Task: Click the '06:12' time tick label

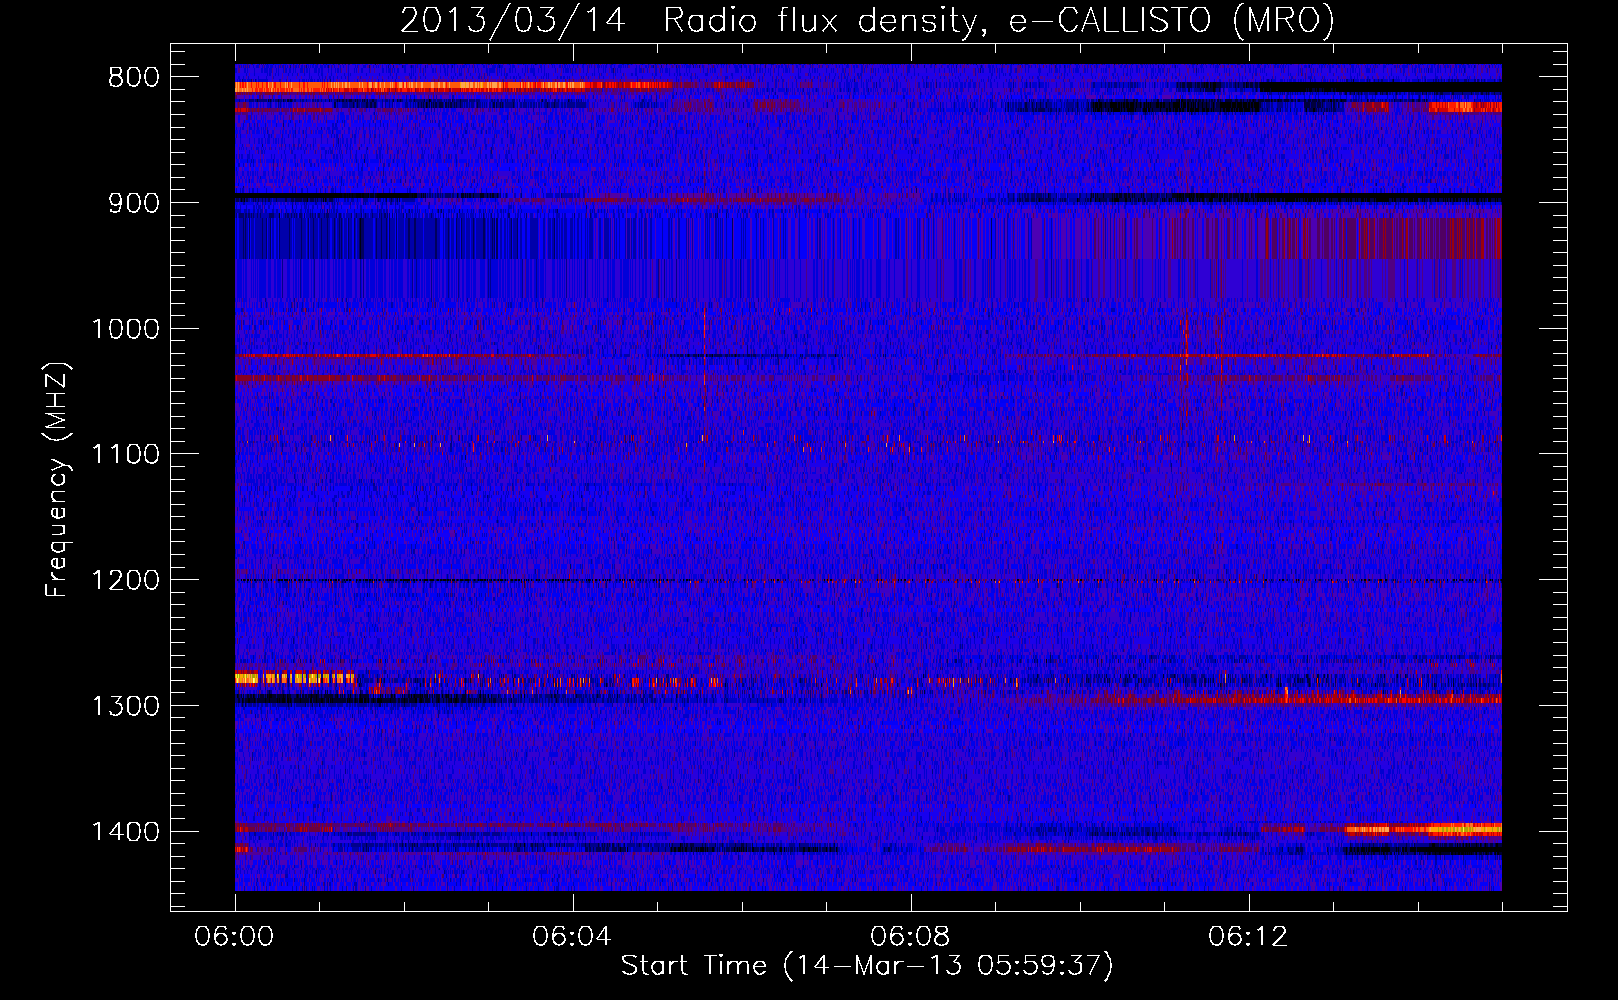Action: pyautogui.click(x=1248, y=937)
